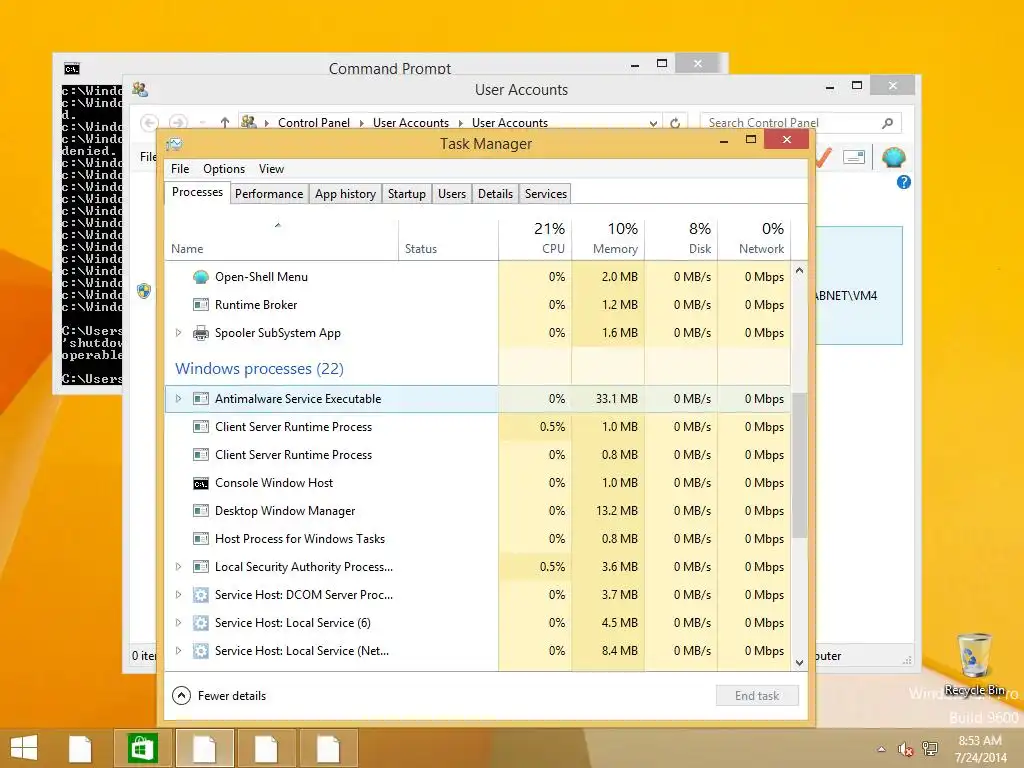Expand Spooler SubSystem App row
The height and width of the screenshot is (768, 1024).
[x=178, y=333]
